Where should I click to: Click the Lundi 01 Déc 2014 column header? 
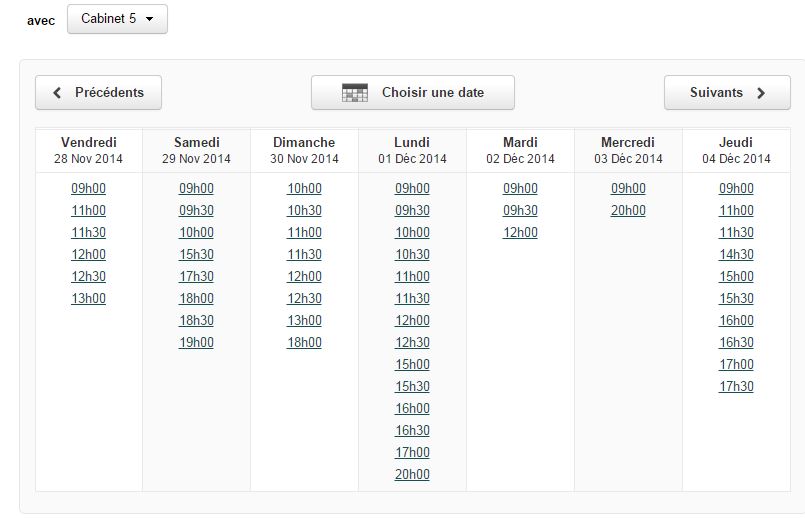pos(412,150)
